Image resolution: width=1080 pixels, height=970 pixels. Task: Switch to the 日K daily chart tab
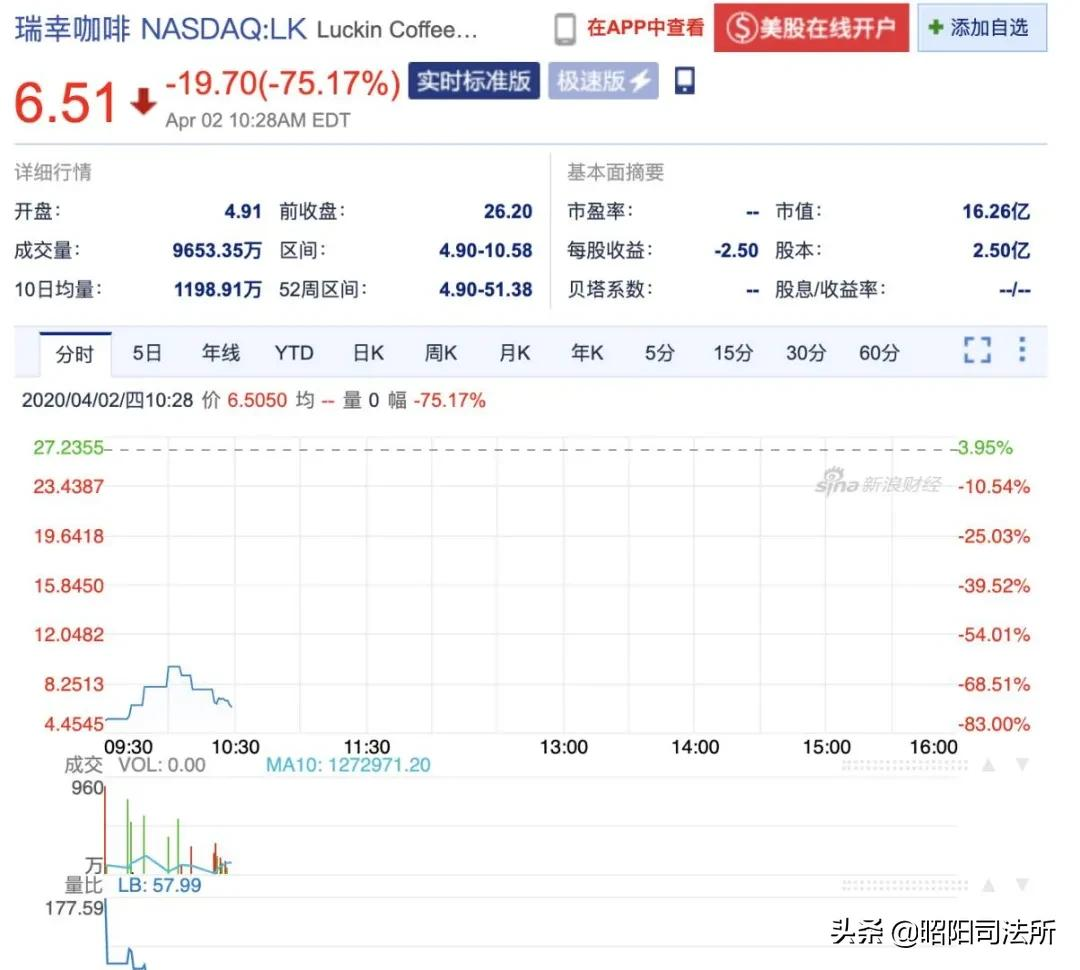click(367, 352)
